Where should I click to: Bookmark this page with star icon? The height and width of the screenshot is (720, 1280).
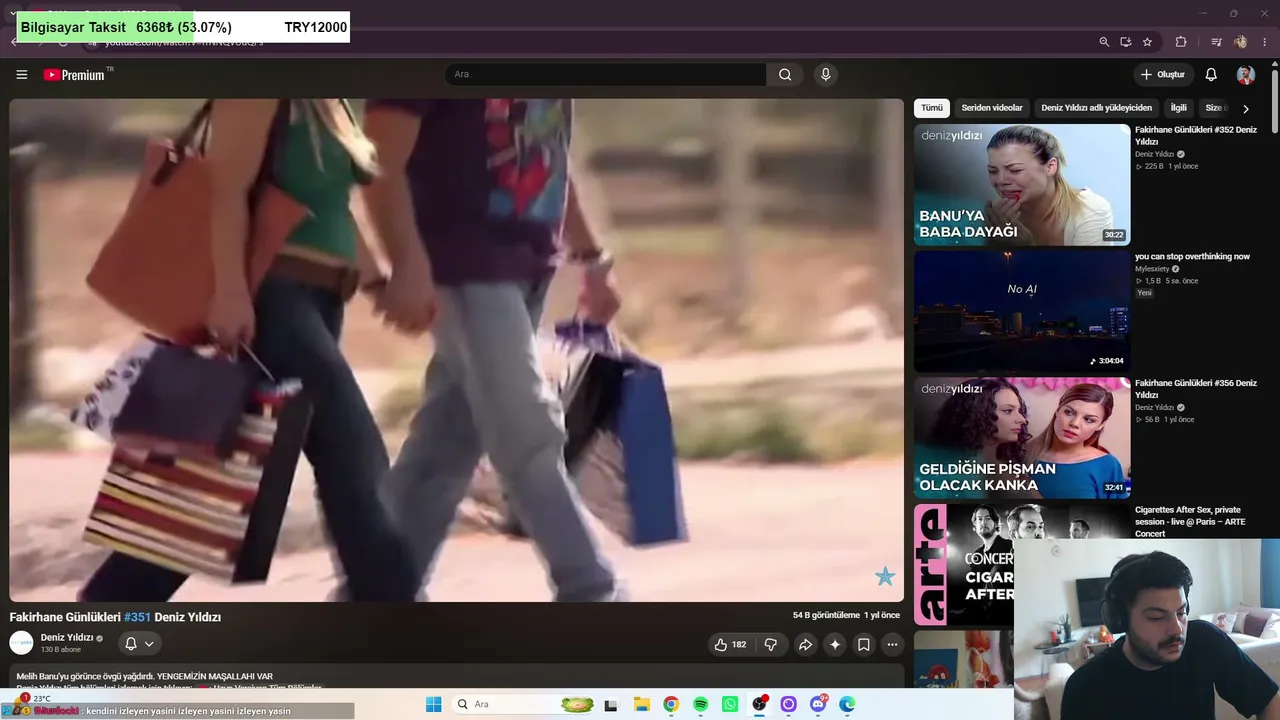point(1147,42)
